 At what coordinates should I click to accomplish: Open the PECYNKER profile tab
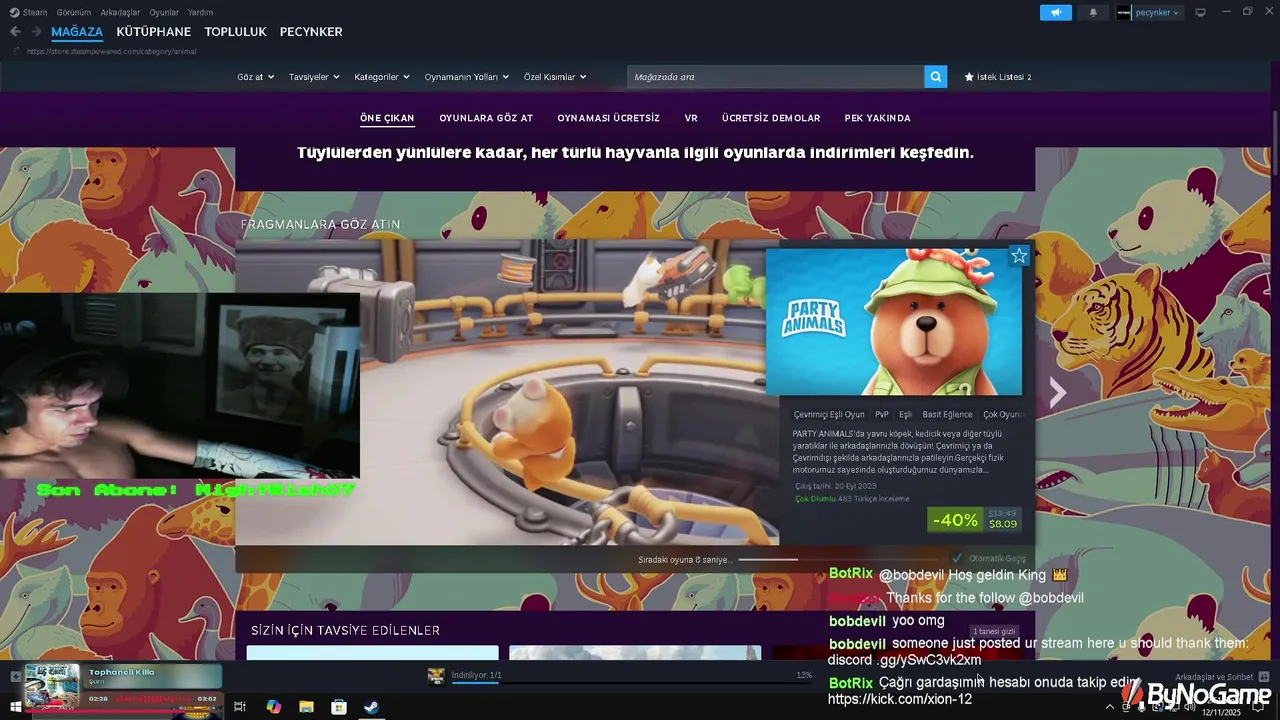point(311,32)
